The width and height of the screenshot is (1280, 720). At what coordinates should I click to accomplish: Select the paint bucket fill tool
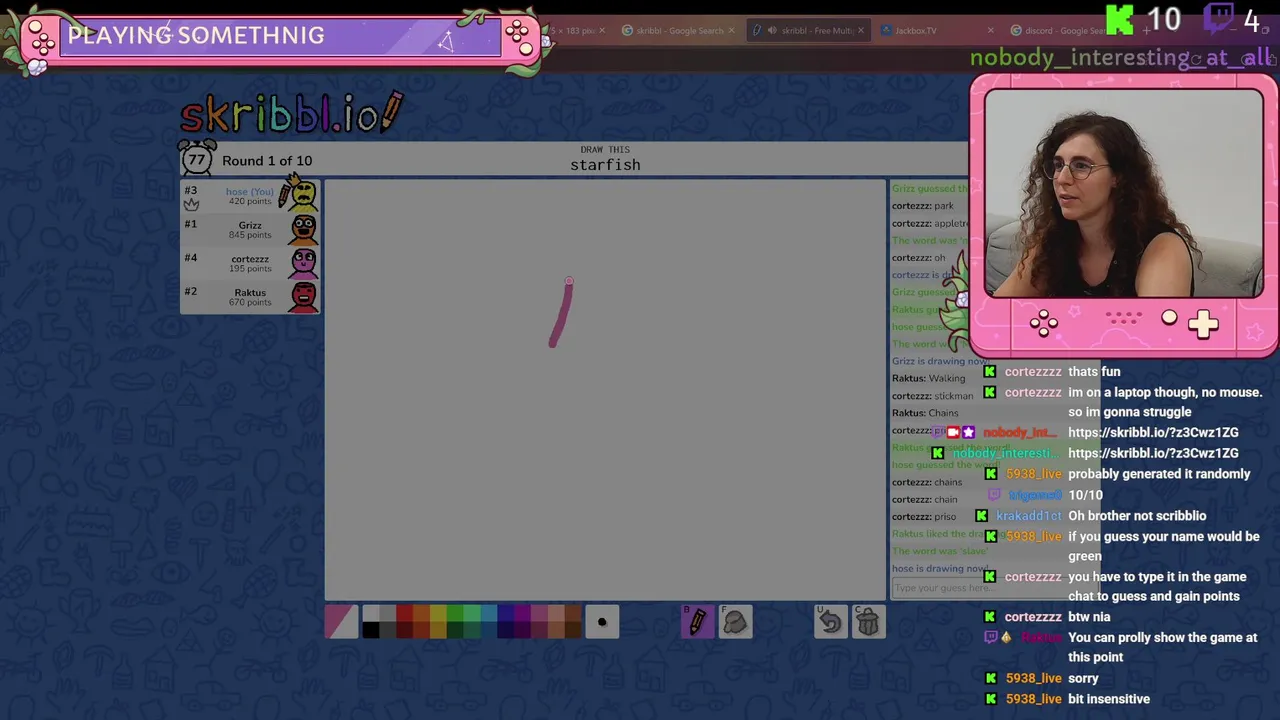(735, 622)
